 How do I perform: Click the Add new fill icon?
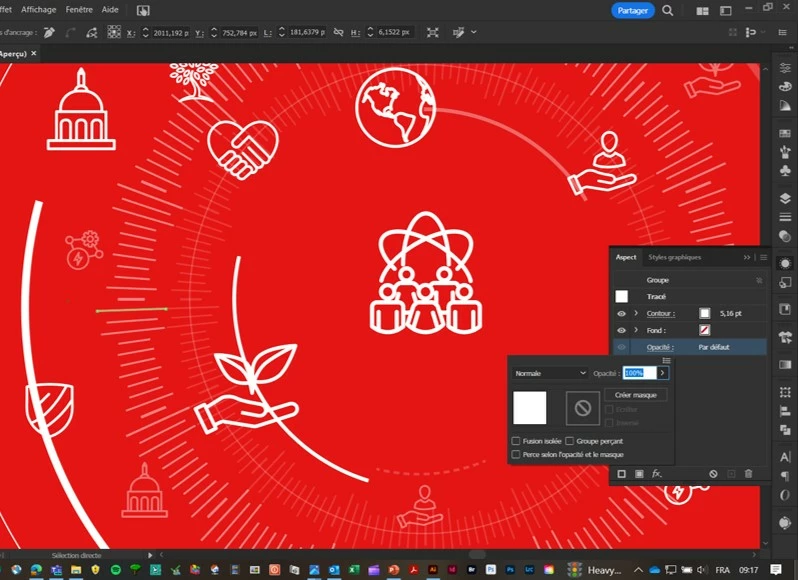click(x=639, y=474)
